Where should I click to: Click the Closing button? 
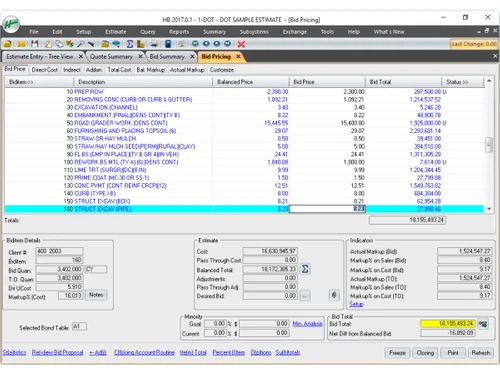(x=425, y=353)
